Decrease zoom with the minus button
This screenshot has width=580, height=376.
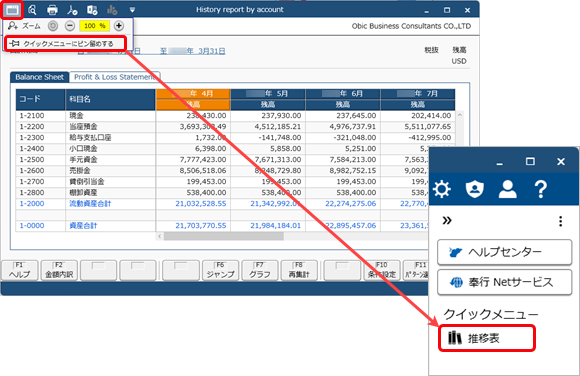70,26
